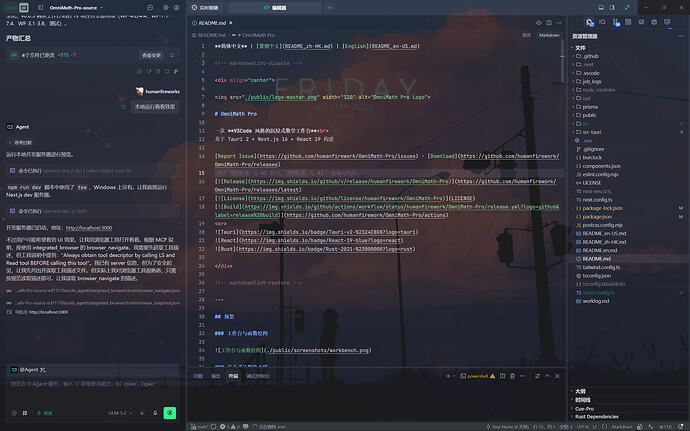
Task: Click the thumbs-up icon under the summary
Action: [140, 71]
